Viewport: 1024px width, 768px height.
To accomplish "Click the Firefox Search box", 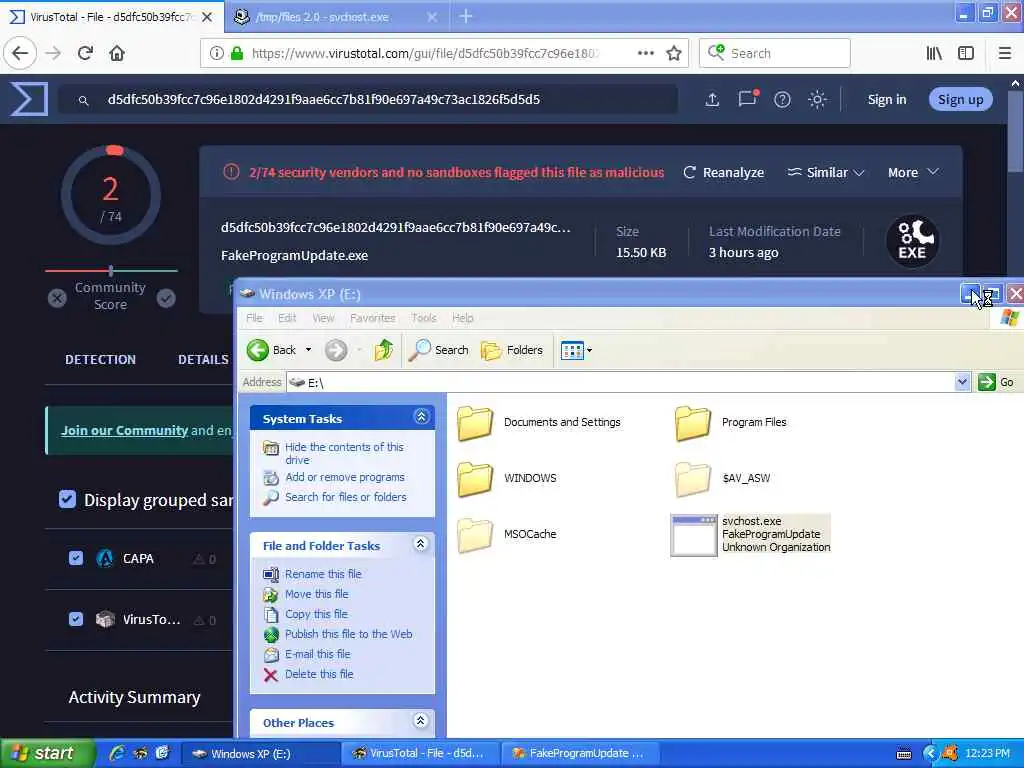I will pos(775,53).
